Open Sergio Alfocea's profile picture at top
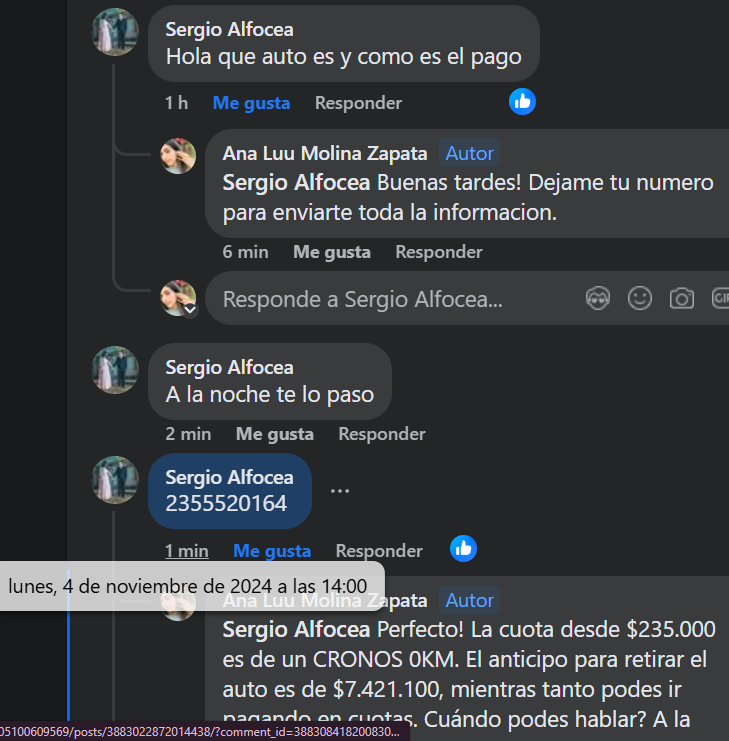 (115, 32)
